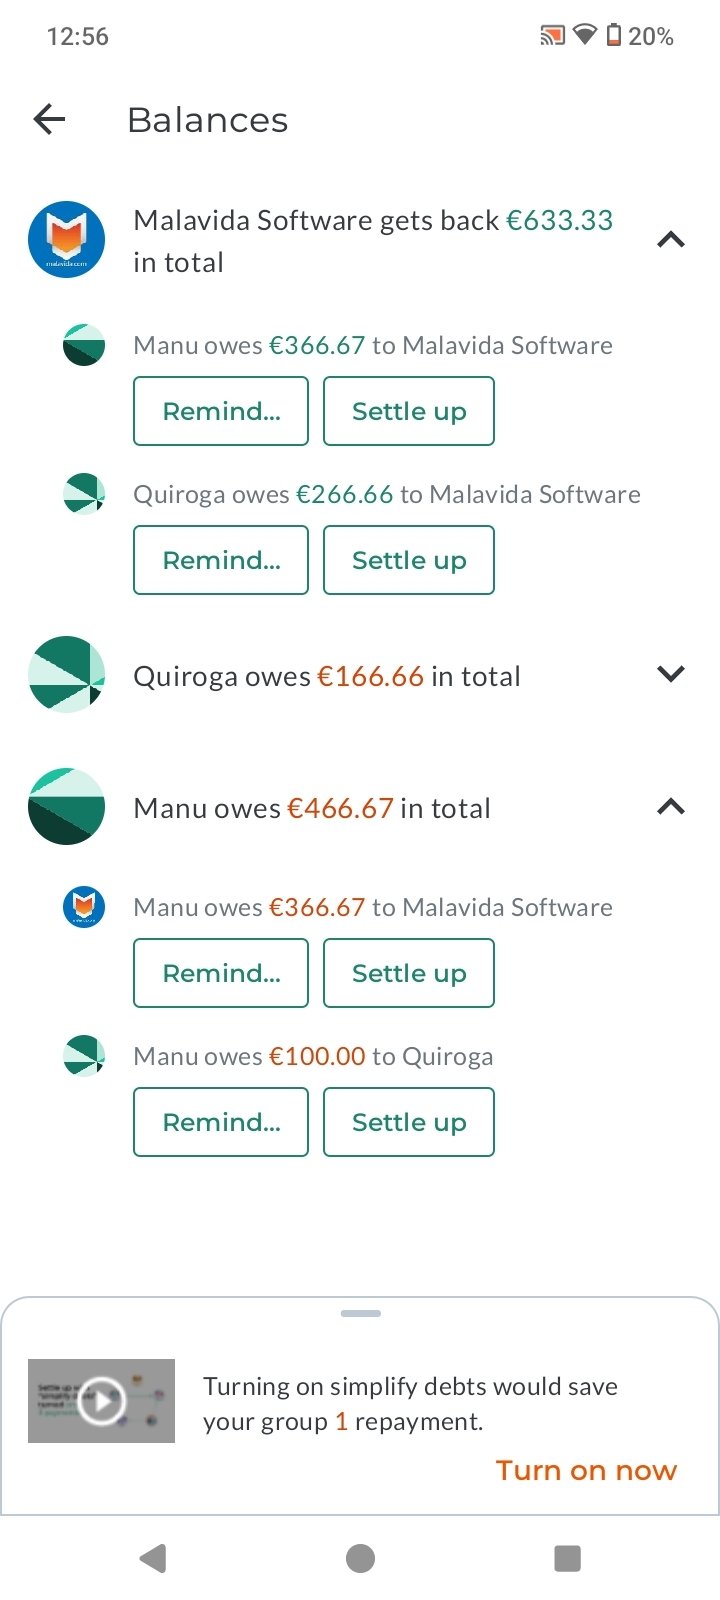Collapse the Manu owes €466.67 section
720x1600 pixels.
tap(671, 807)
